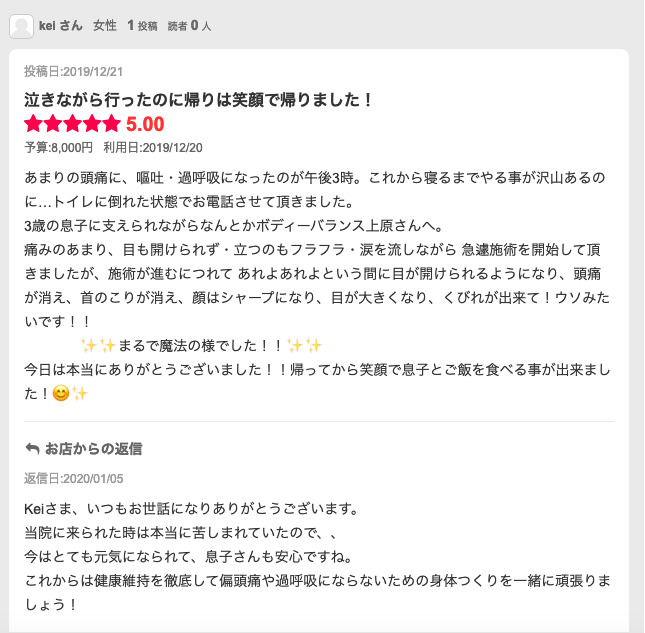The height and width of the screenshot is (633, 645).
Task: Click the smiling face emoji in review
Action: [61, 394]
